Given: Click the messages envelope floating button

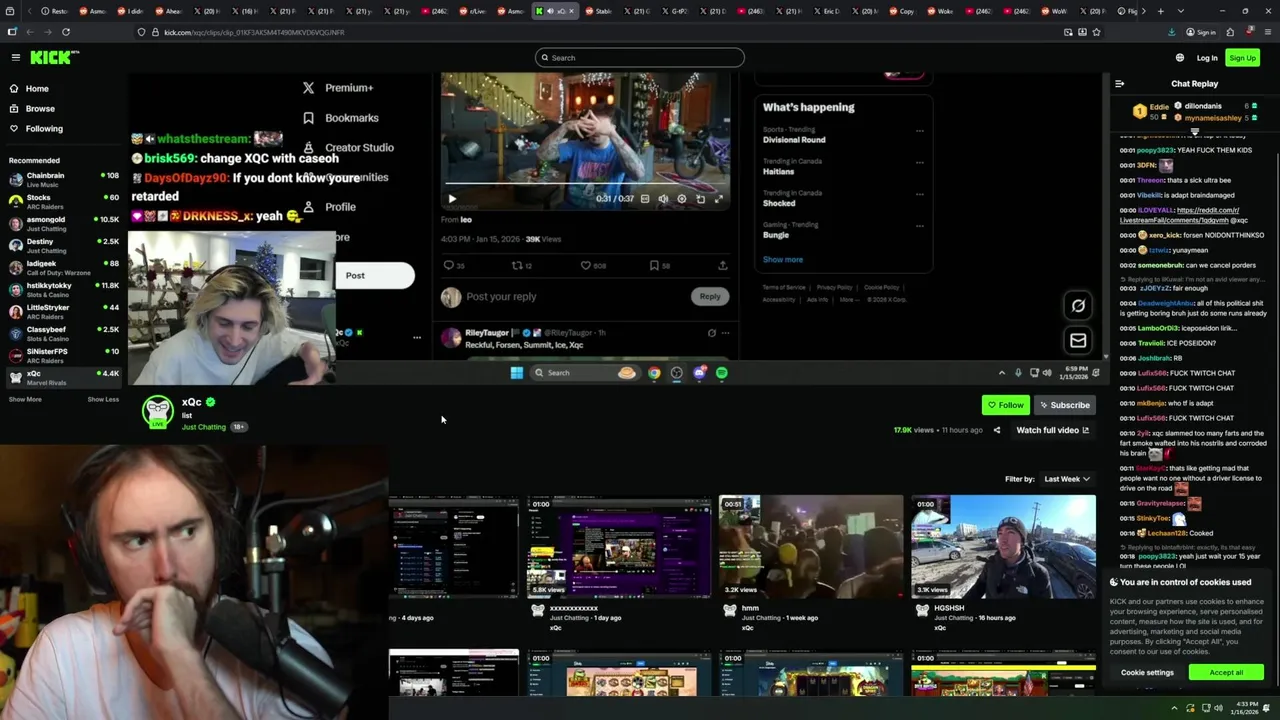Looking at the screenshot, I should [1078, 341].
